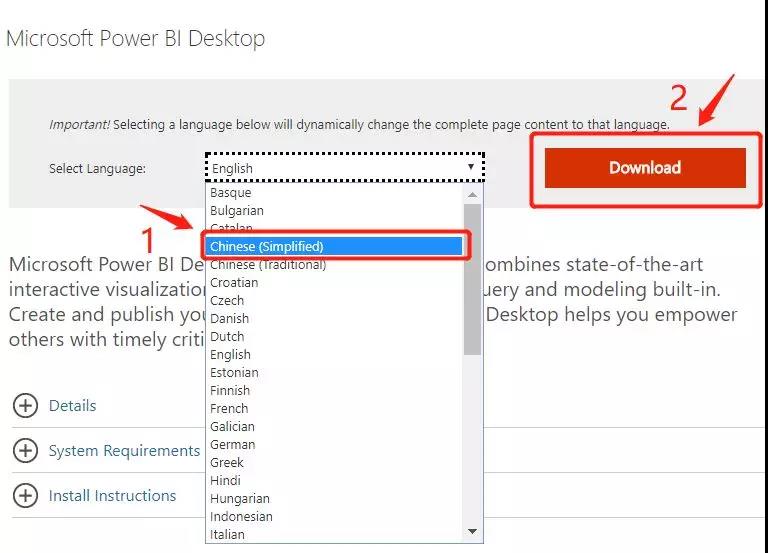Select Estonian language option
The width and height of the screenshot is (768, 553).
tap(335, 373)
